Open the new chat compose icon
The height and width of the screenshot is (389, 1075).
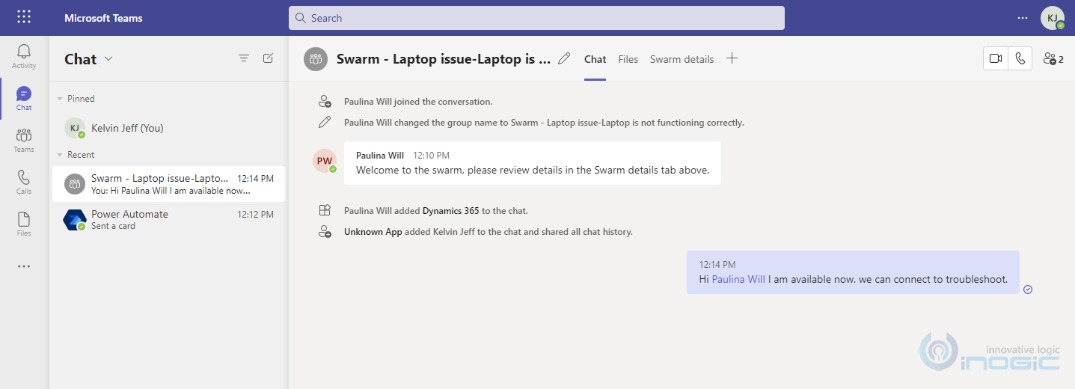click(268, 59)
